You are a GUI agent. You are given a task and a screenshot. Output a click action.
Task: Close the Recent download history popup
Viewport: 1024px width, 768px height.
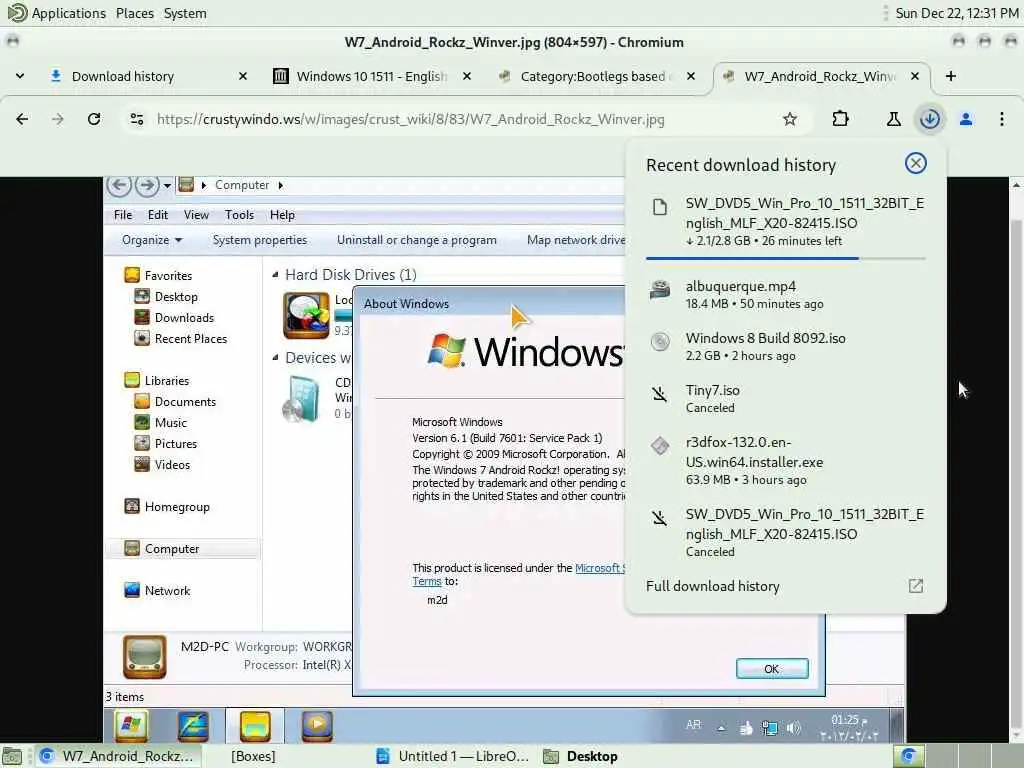tap(916, 163)
